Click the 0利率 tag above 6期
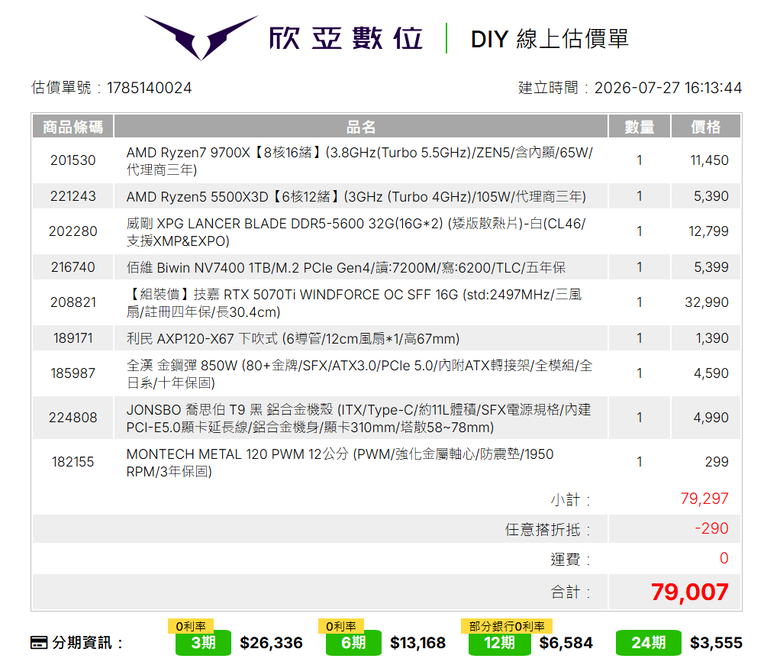 pyautogui.click(x=341, y=626)
